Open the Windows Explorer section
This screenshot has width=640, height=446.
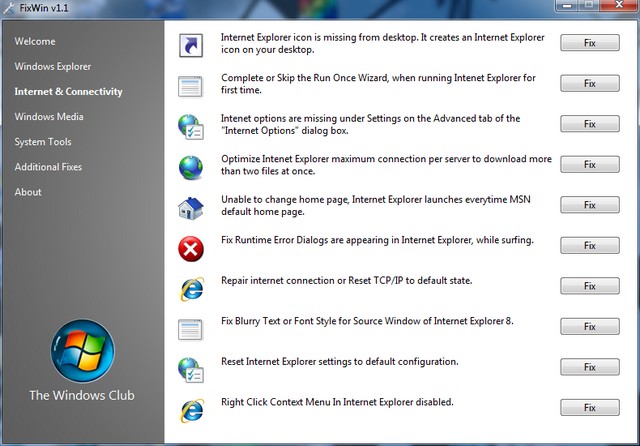(x=53, y=67)
